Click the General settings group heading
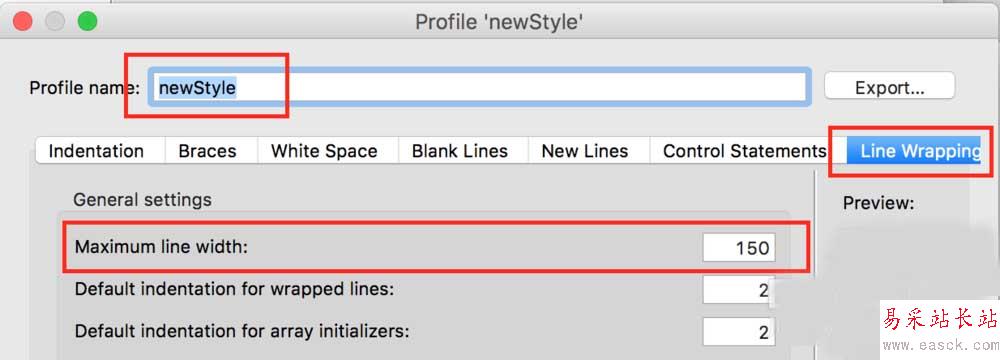 pos(142,200)
